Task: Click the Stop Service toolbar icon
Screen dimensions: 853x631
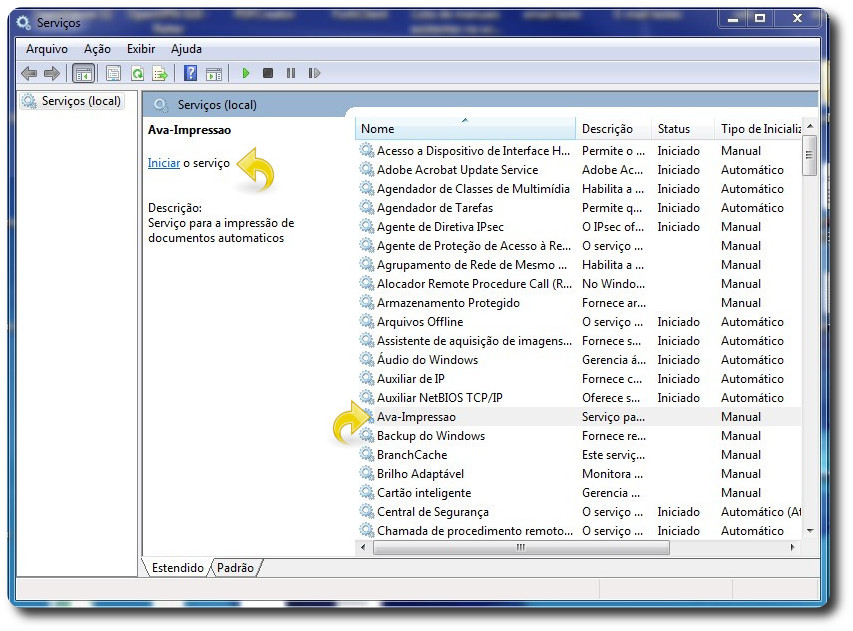Action: coord(268,73)
